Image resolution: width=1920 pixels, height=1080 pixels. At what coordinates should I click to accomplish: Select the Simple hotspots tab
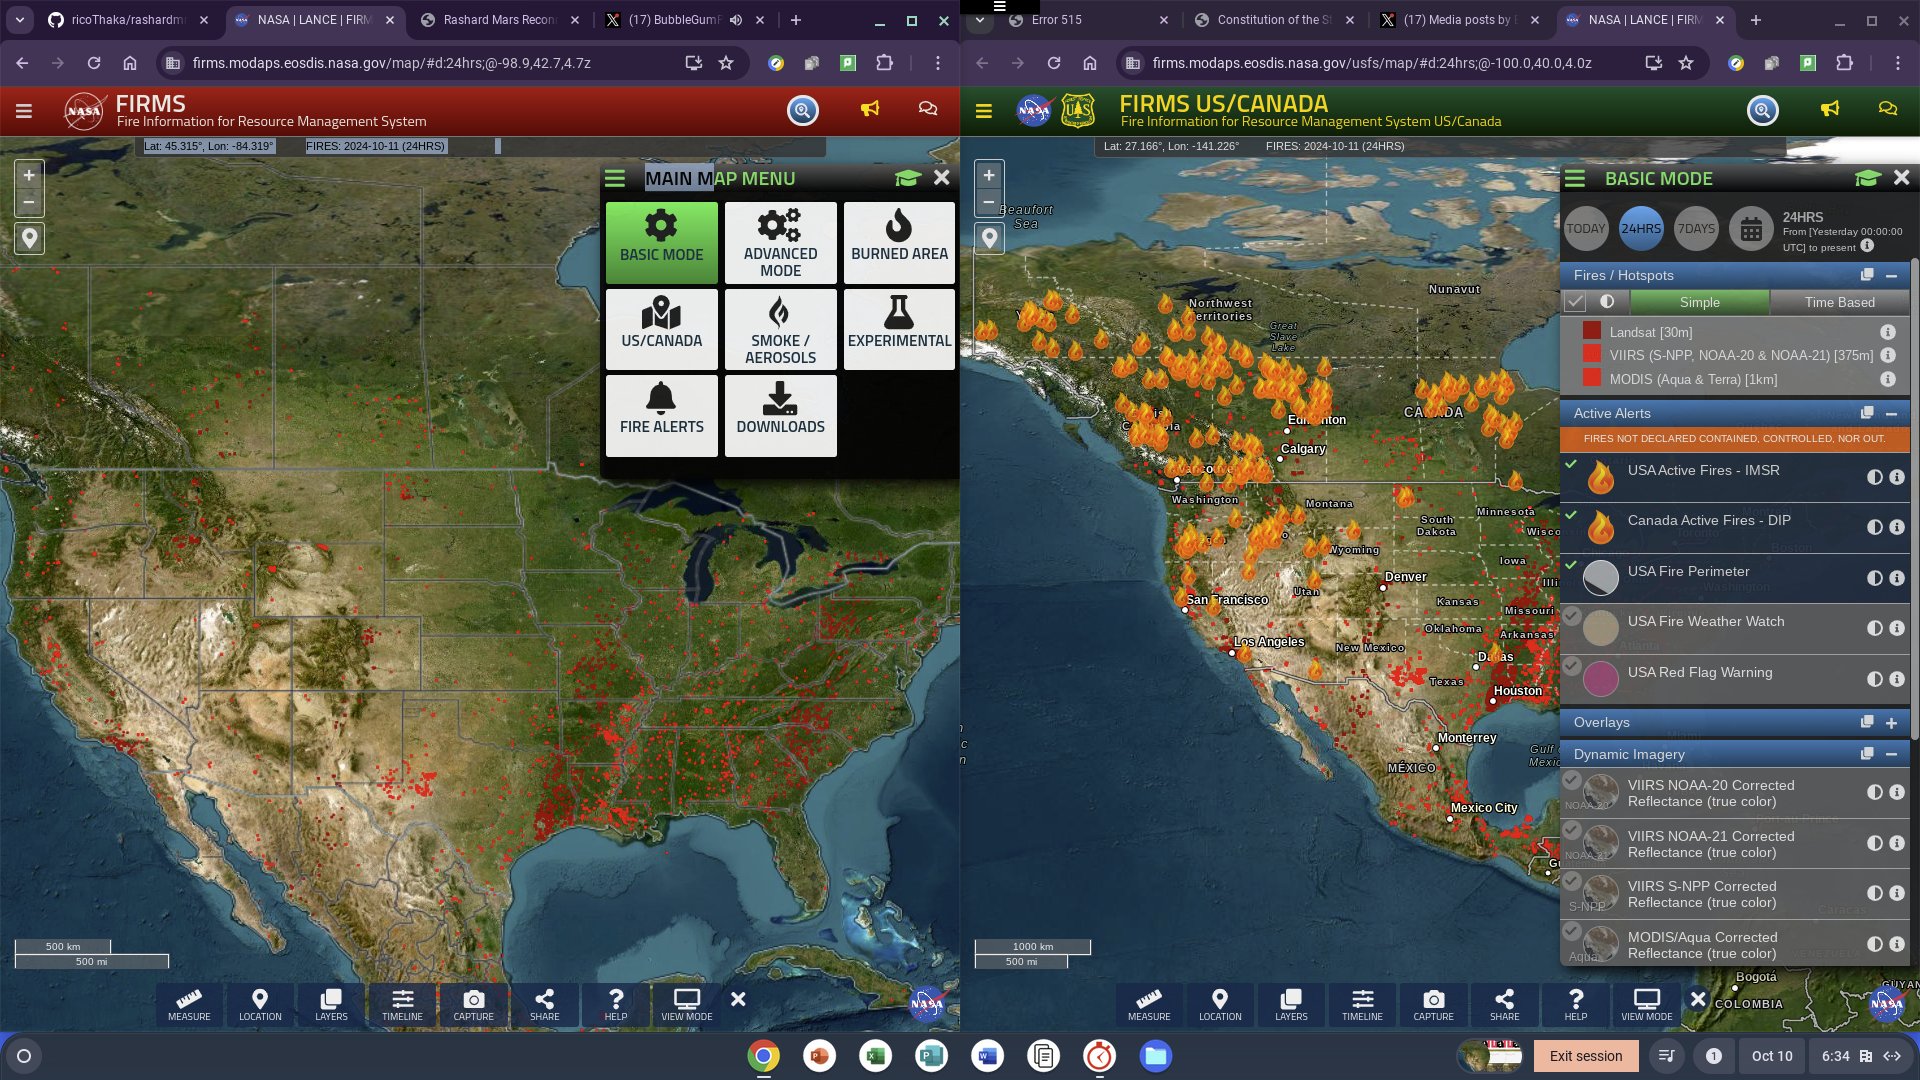pyautogui.click(x=1699, y=302)
